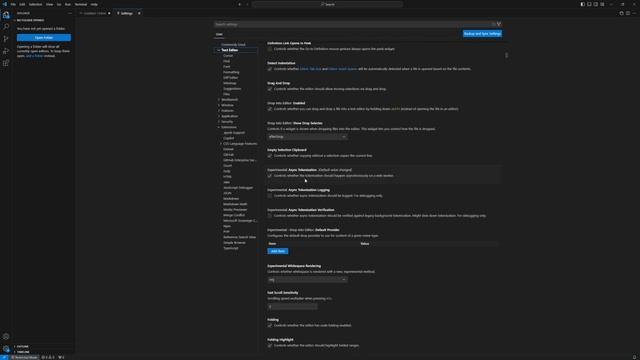Click the Editor Tab Size link

click(x=310, y=69)
